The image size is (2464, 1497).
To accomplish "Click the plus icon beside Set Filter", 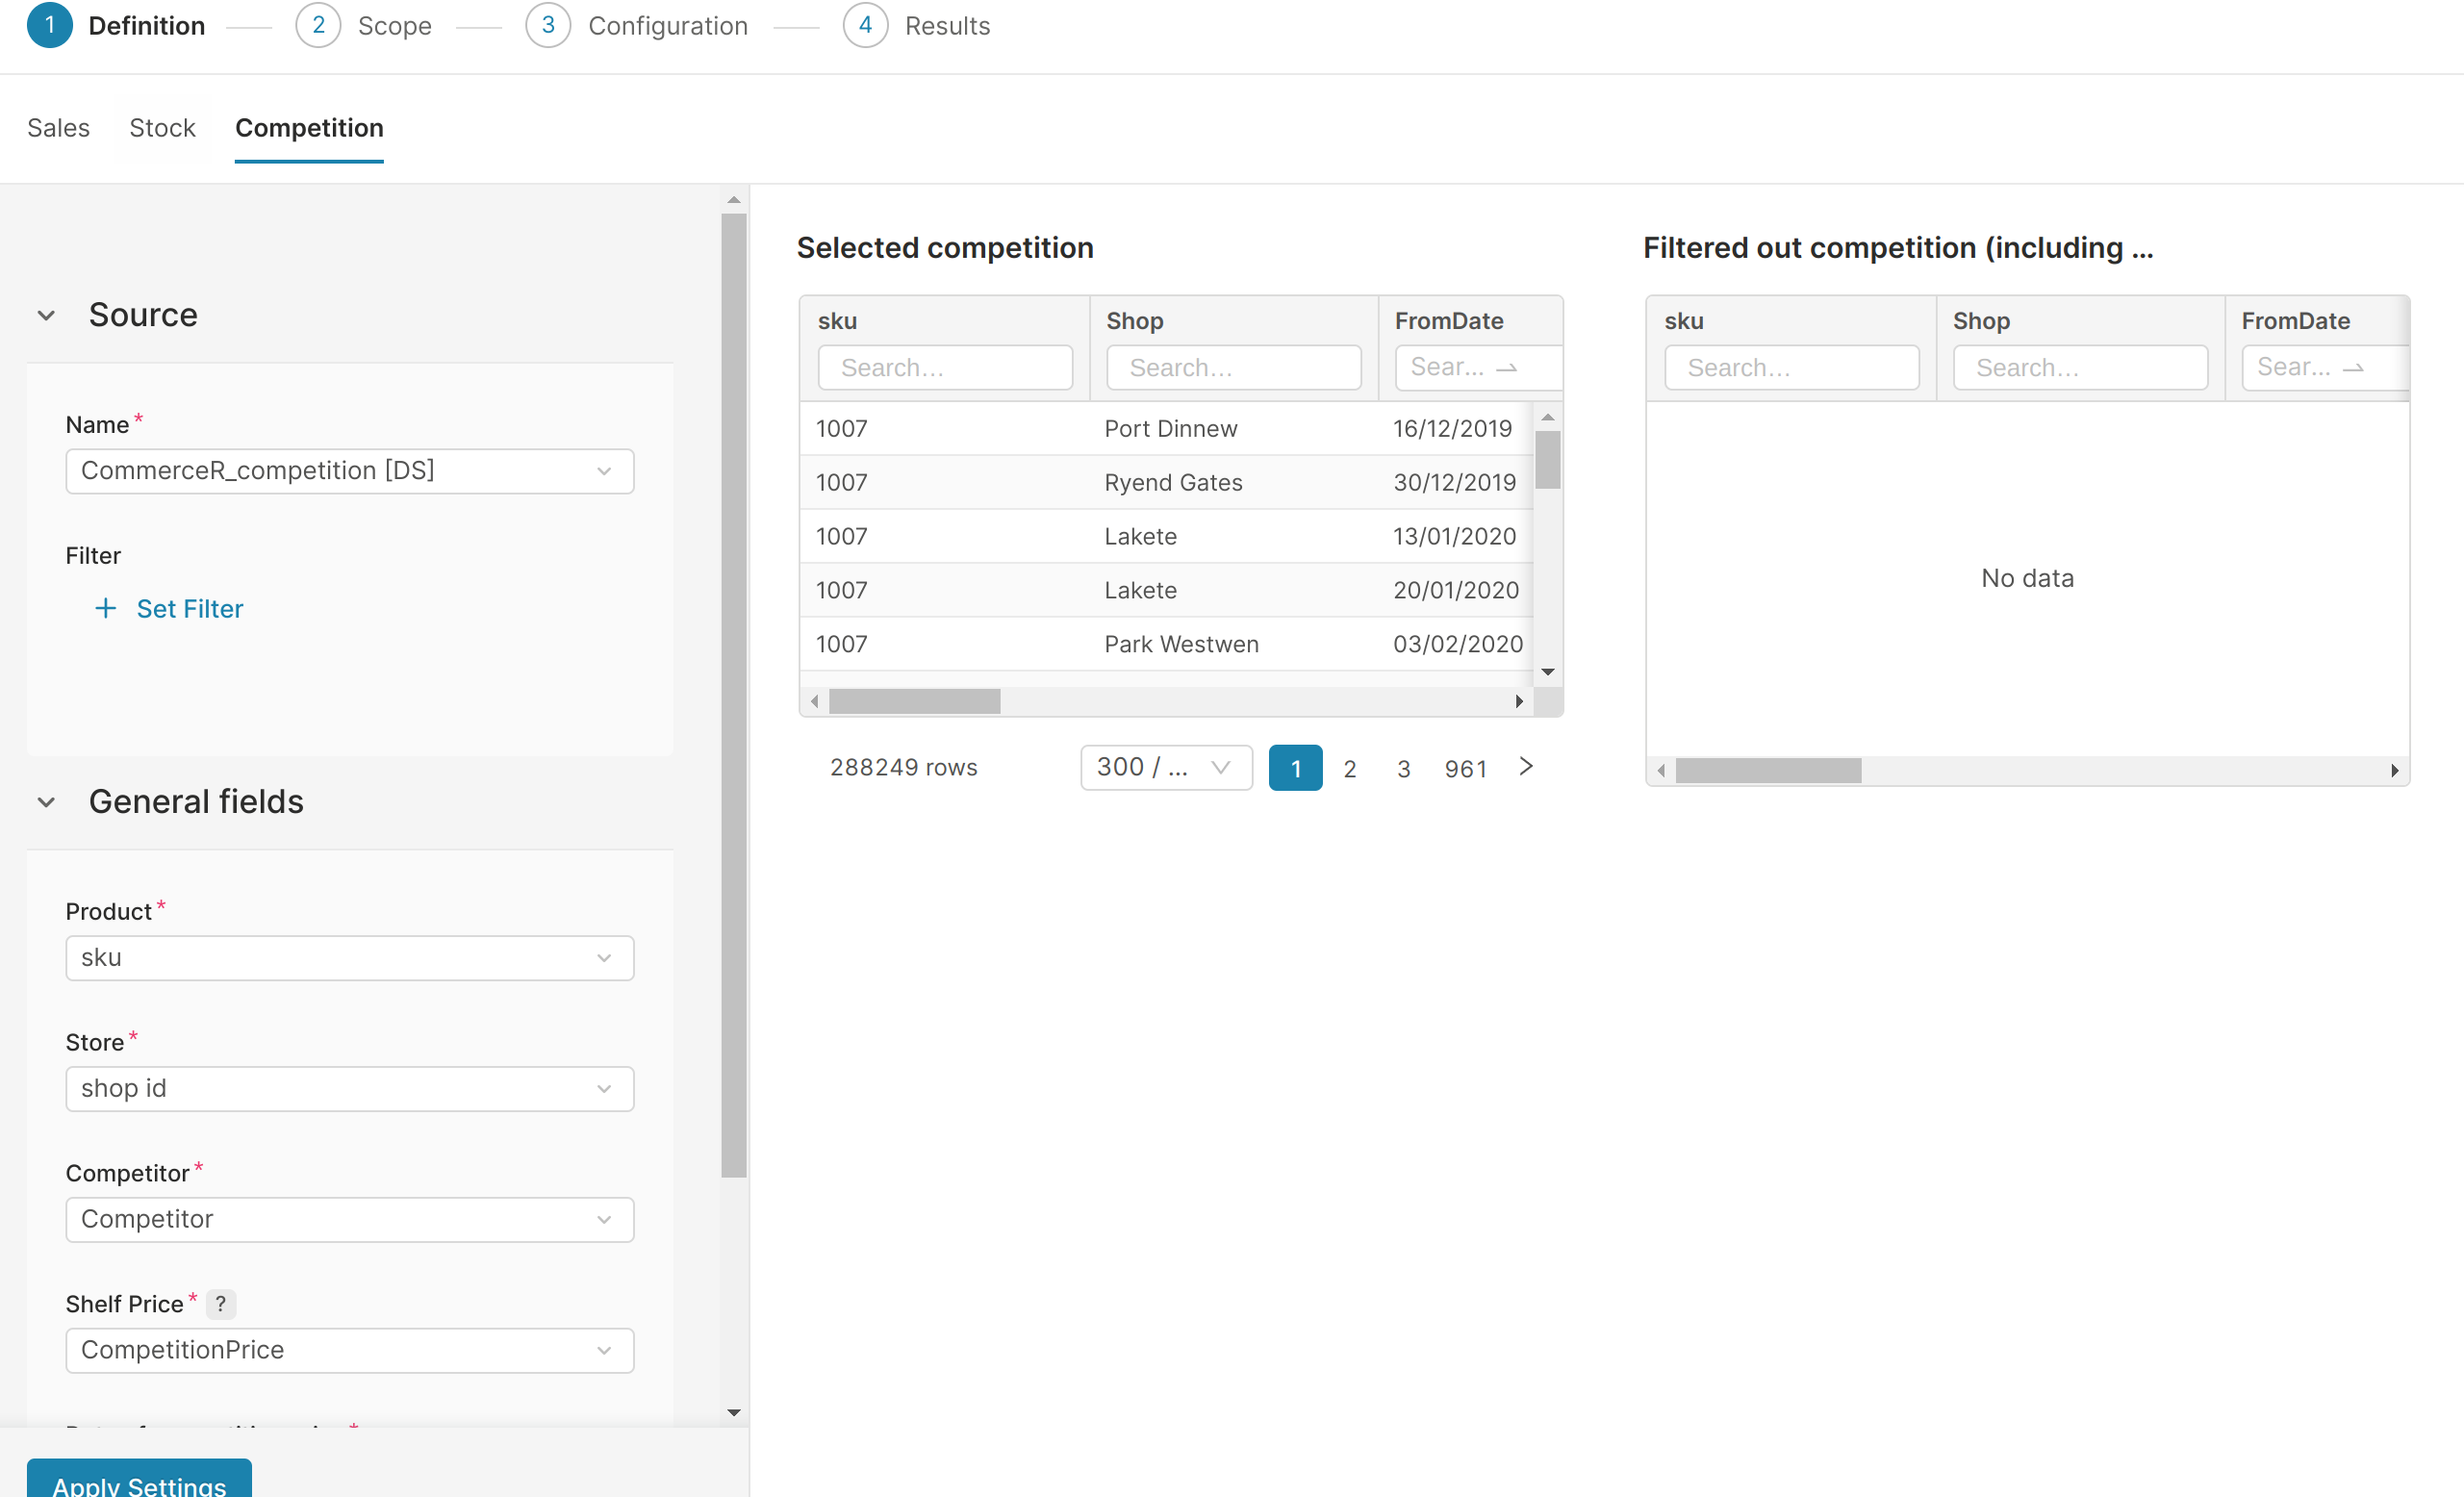I will 105,608.
